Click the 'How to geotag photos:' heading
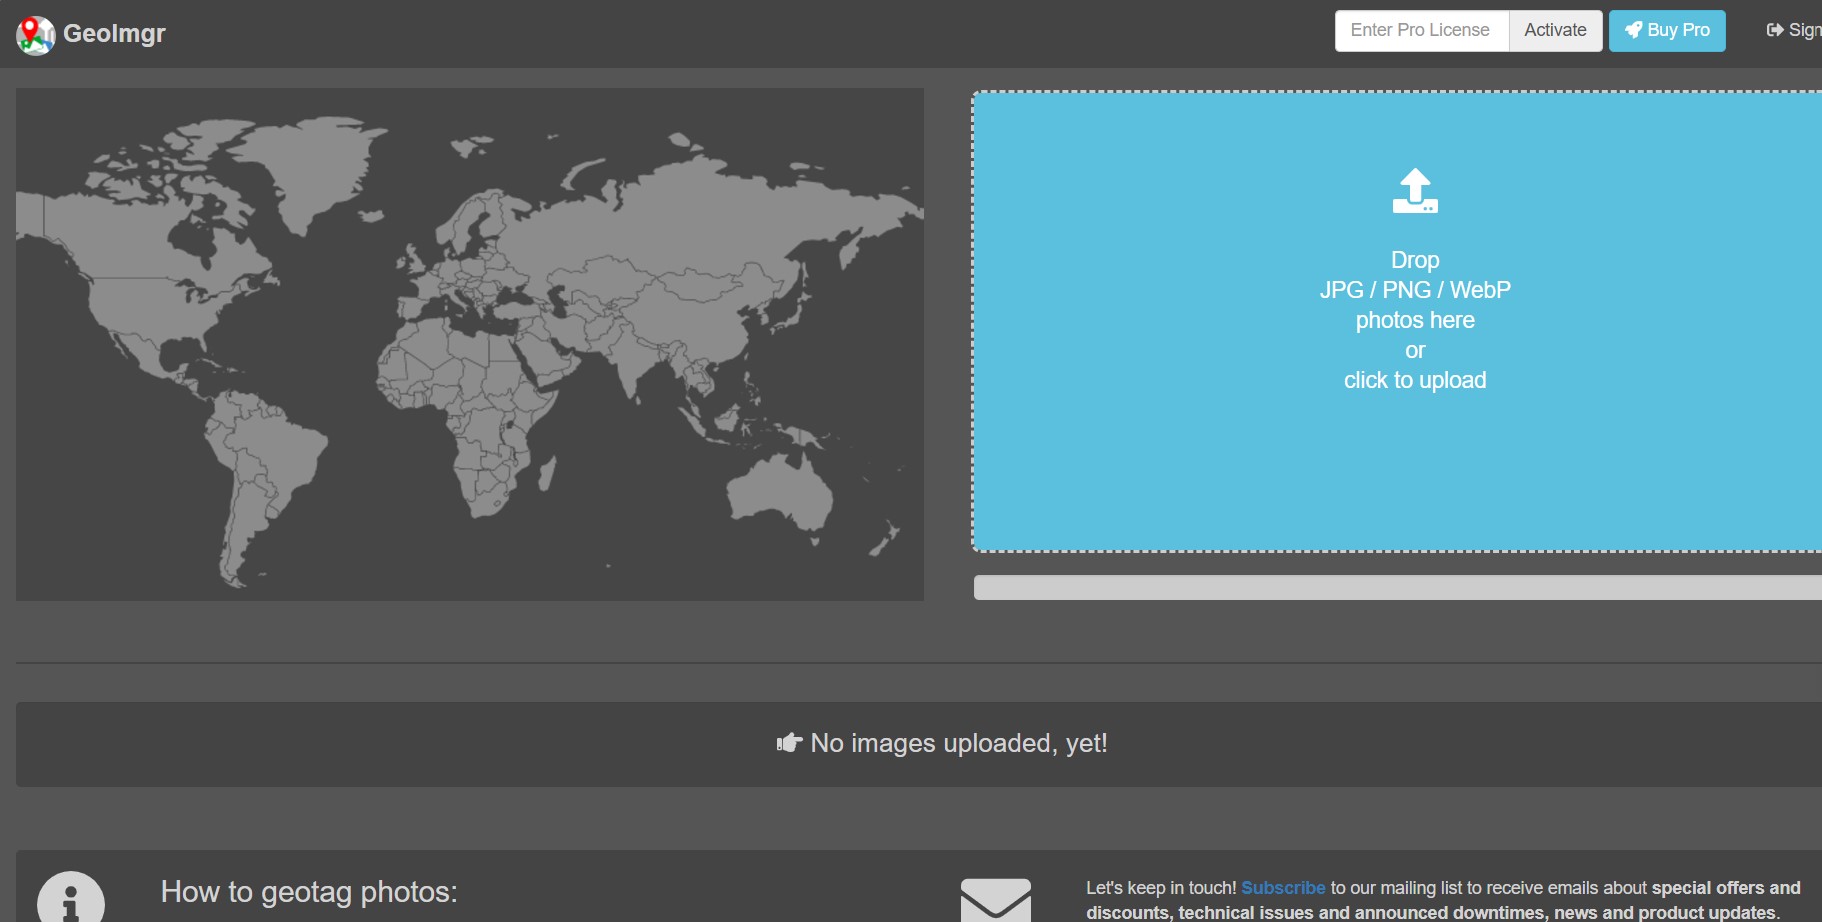This screenshot has height=922, width=1822. [x=309, y=892]
